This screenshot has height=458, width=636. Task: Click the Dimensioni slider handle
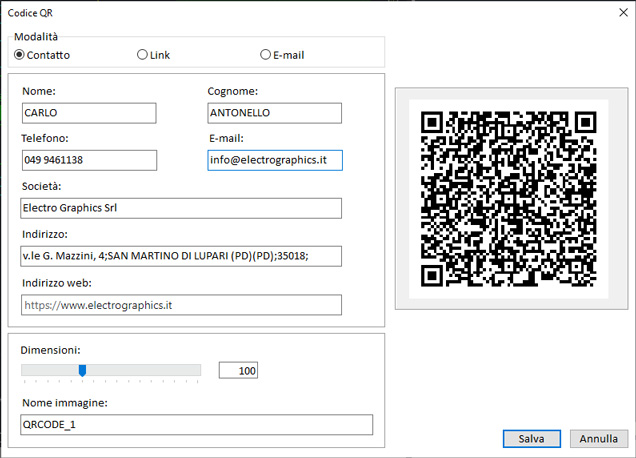pyautogui.click(x=82, y=370)
